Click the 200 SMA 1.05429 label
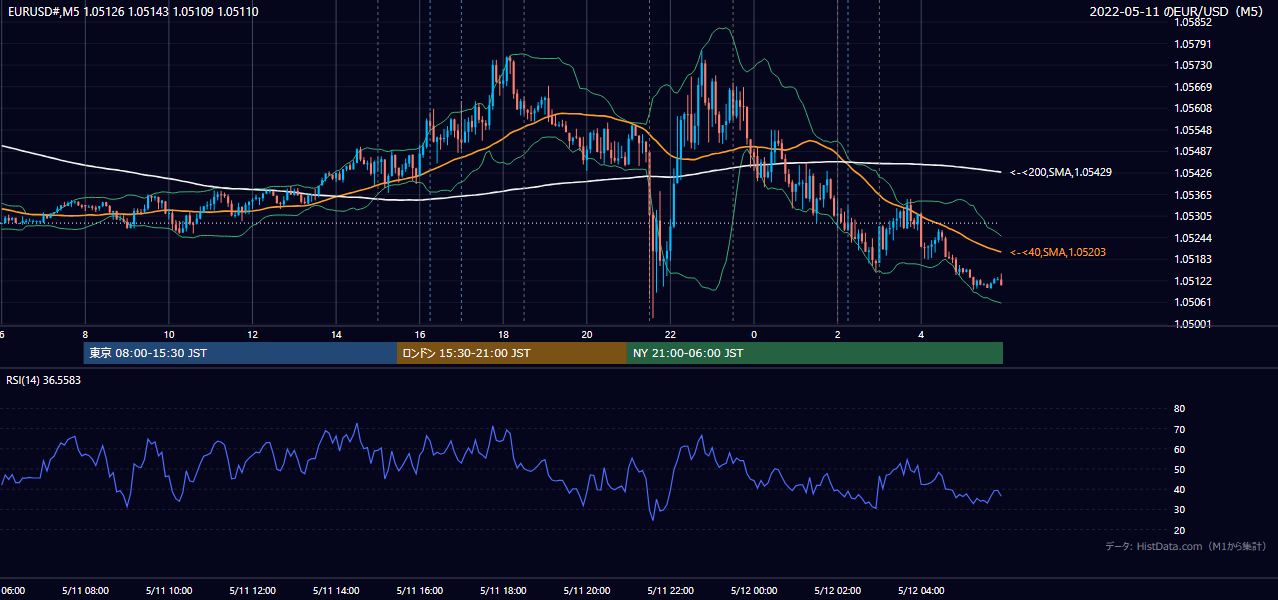1278x600 pixels. [x=1061, y=172]
